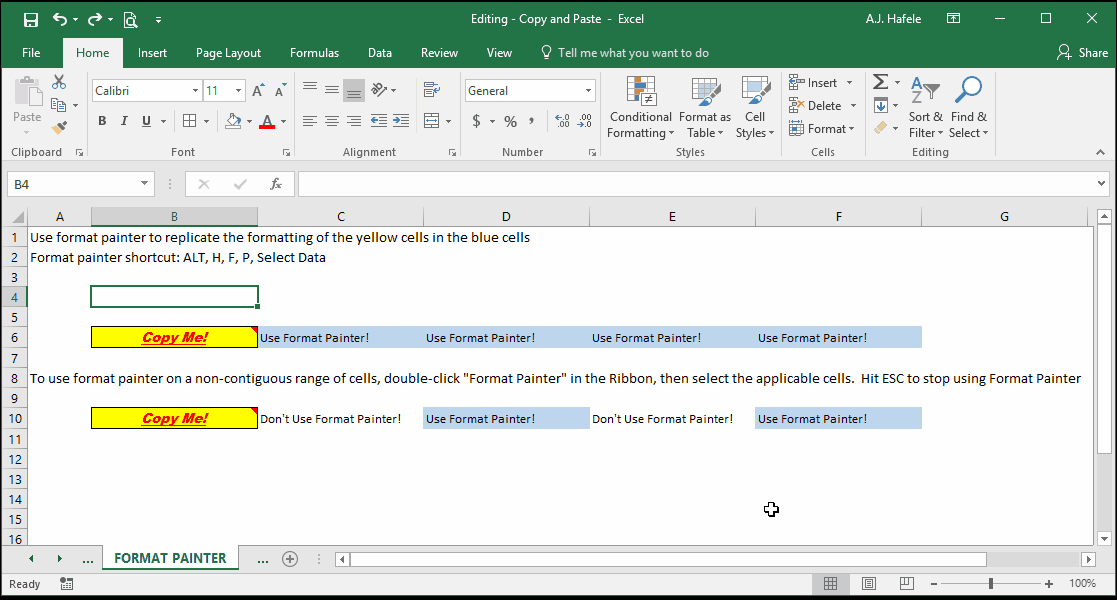Image resolution: width=1117 pixels, height=600 pixels.
Task: Click the Insert Function fx icon
Action: click(276, 185)
